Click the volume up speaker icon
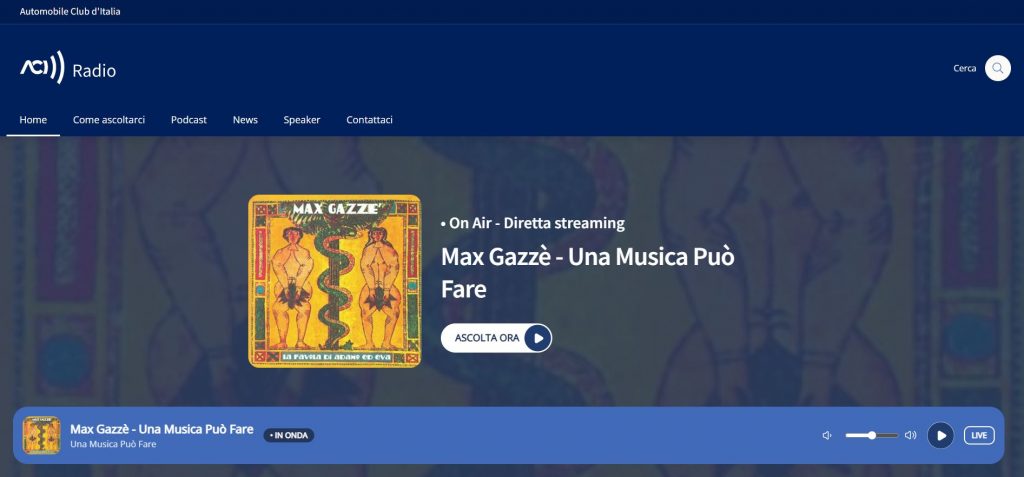The image size is (1024, 477). point(910,435)
